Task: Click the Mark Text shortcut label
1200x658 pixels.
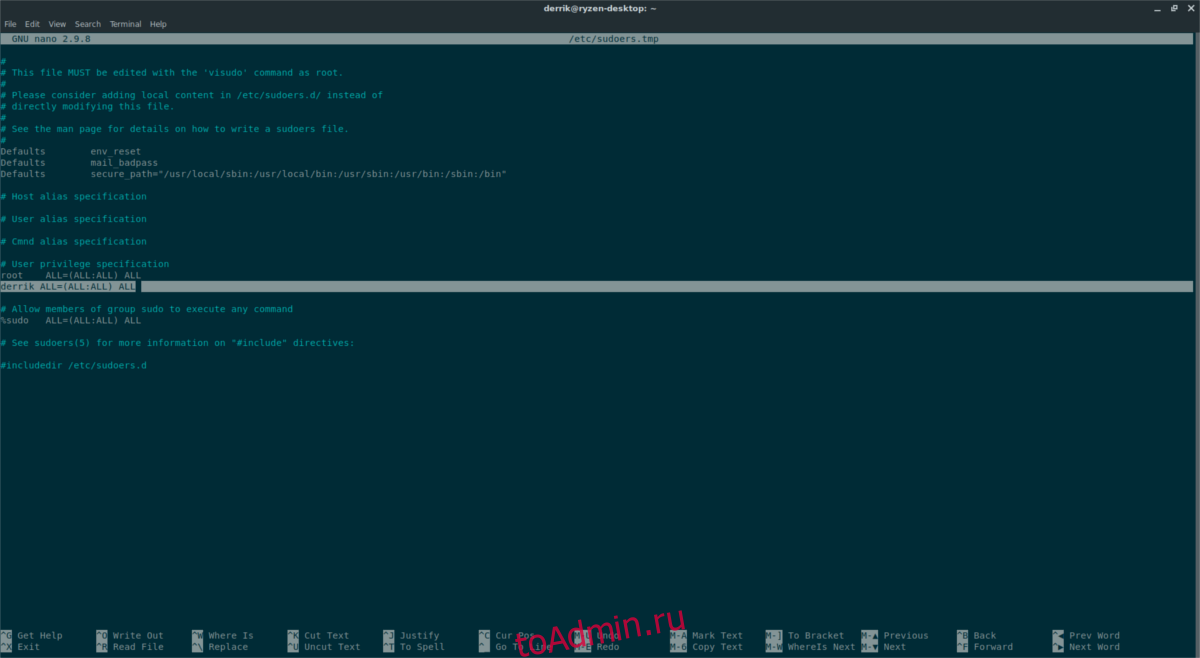Action: pyautogui.click(x=717, y=635)
